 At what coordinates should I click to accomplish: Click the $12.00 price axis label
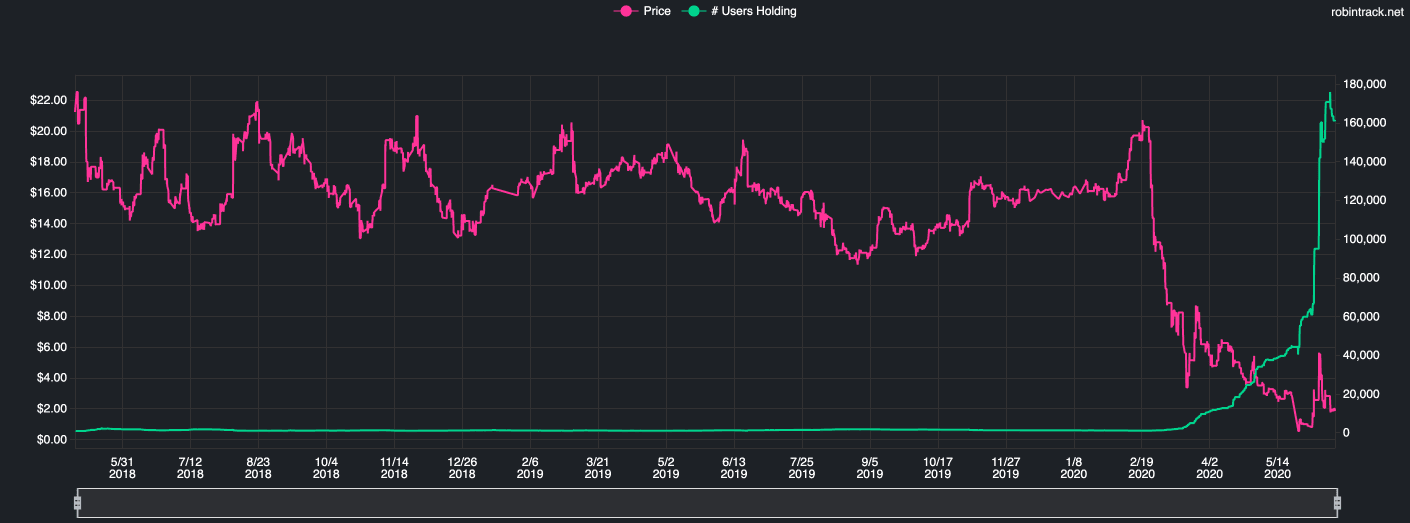click(48, 255)
